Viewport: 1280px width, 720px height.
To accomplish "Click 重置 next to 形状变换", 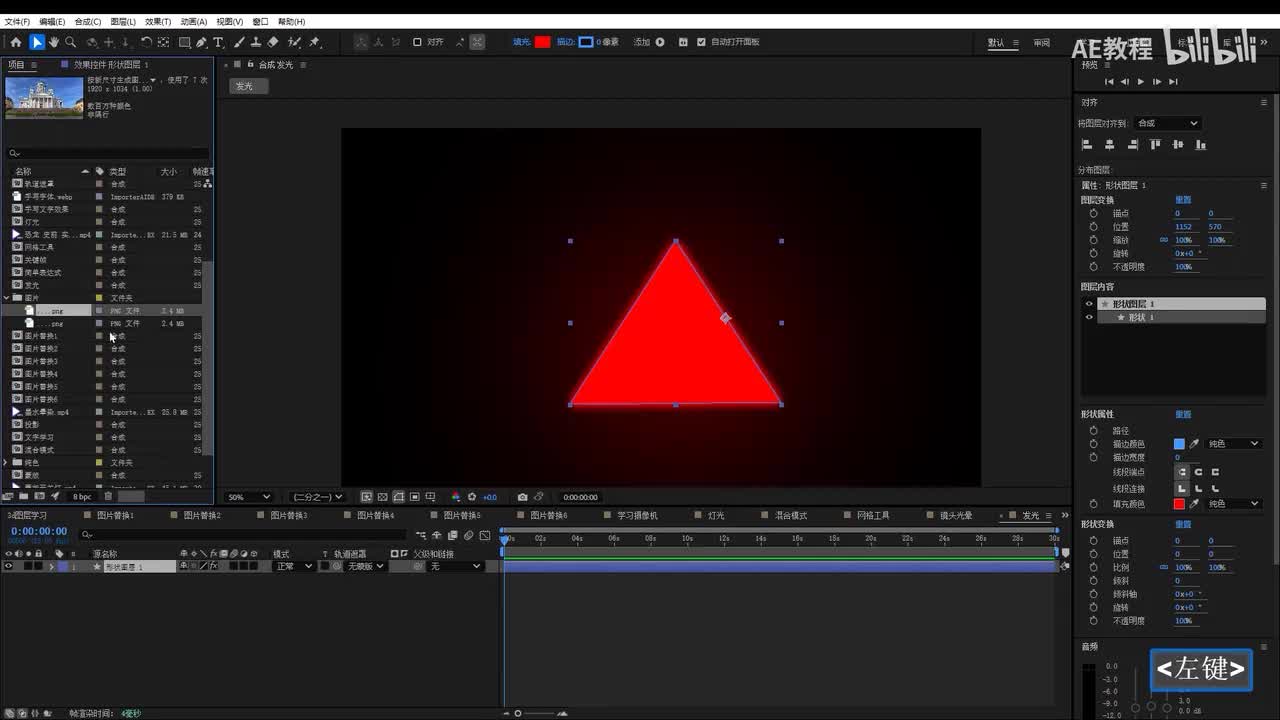I will coord(1183,524).
